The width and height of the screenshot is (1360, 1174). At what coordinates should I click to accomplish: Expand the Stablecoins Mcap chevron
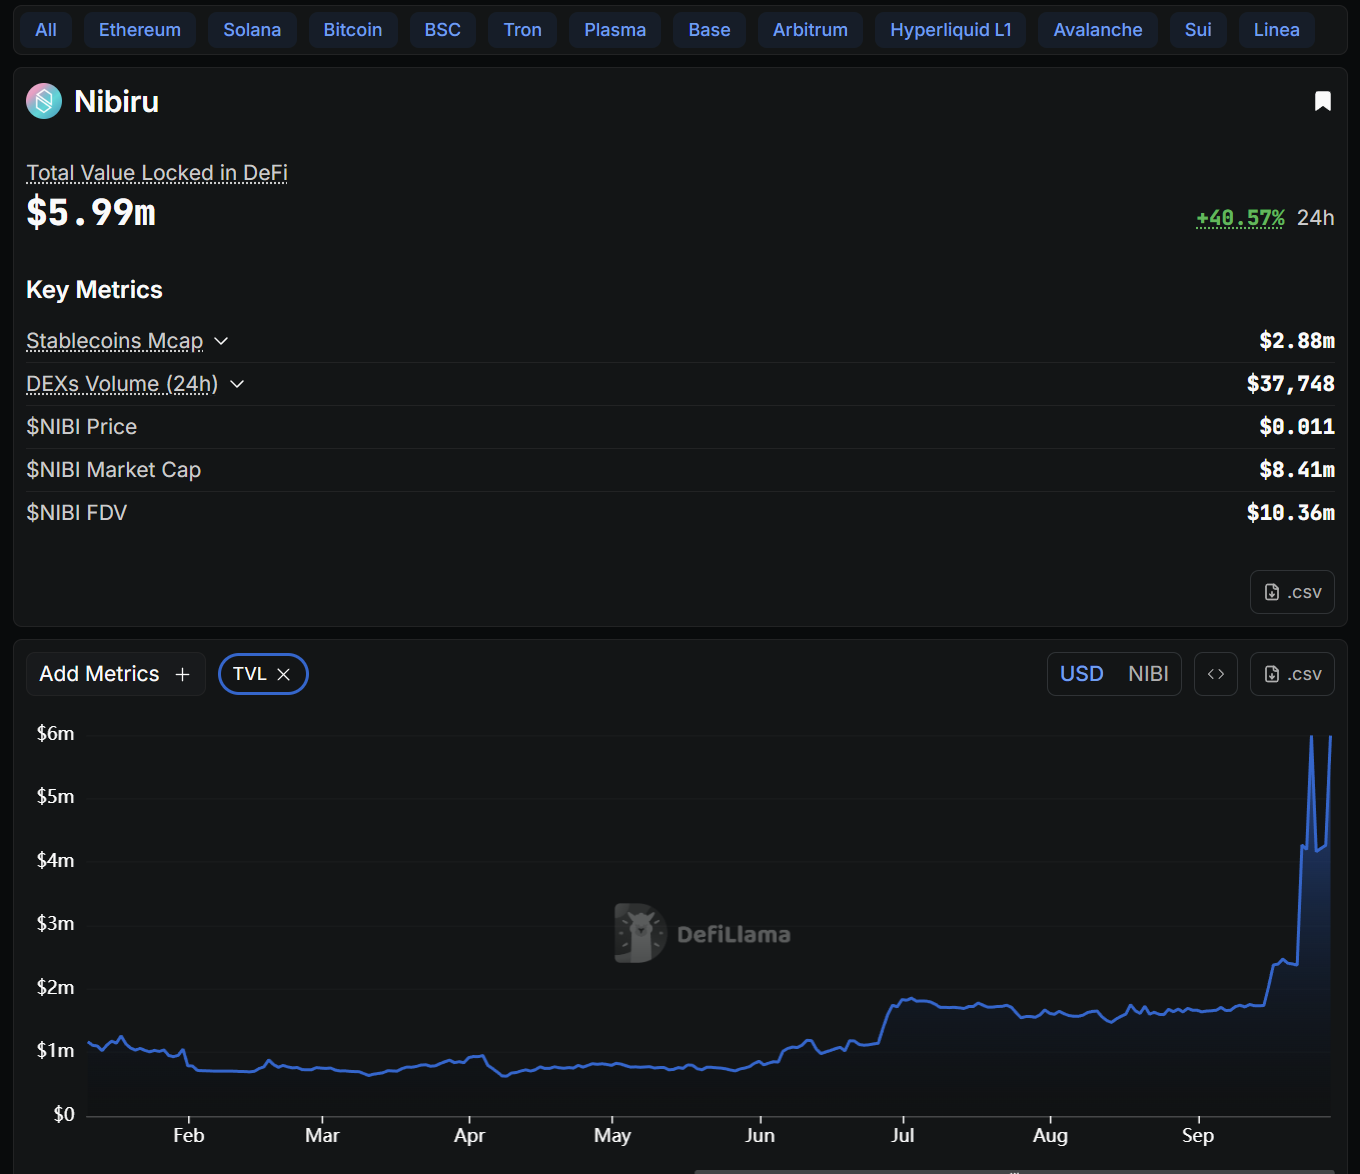tap(221, 341)
